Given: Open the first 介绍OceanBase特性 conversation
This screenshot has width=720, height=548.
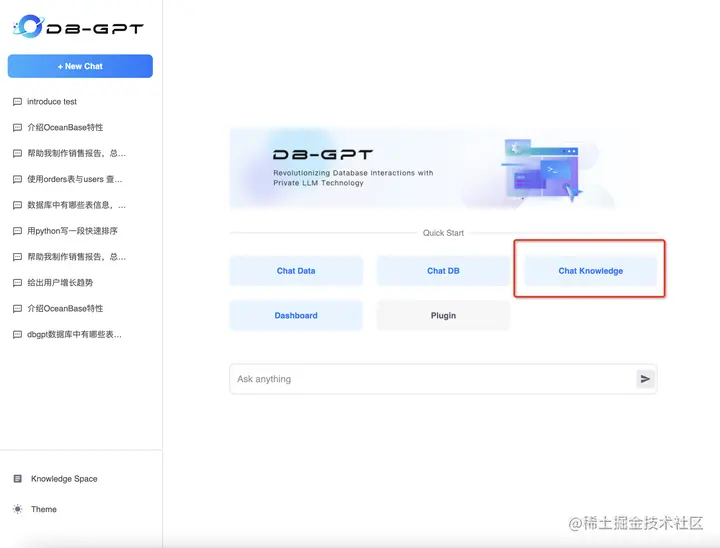Looking at the screenshot, I should [65, 127].
